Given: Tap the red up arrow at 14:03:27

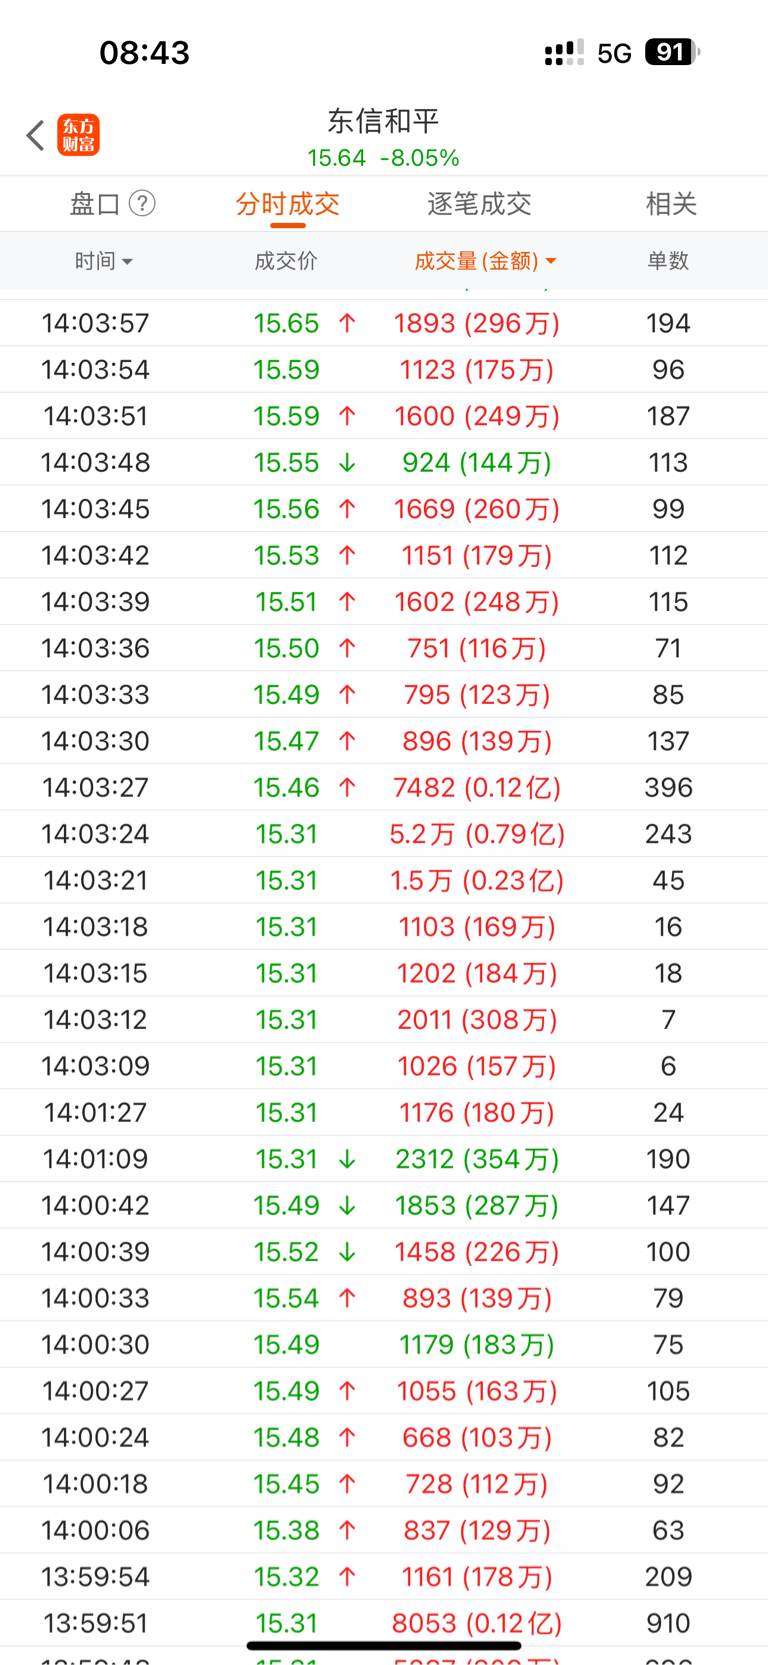Looking at the screenshot, I should 347,787.
